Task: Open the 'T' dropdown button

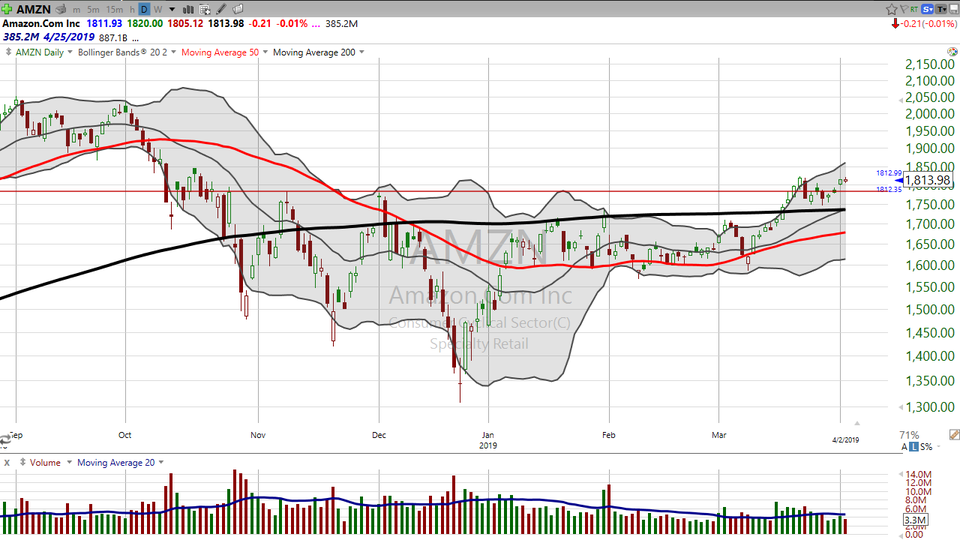Action: pyautogui.click(x=942, y=9)
